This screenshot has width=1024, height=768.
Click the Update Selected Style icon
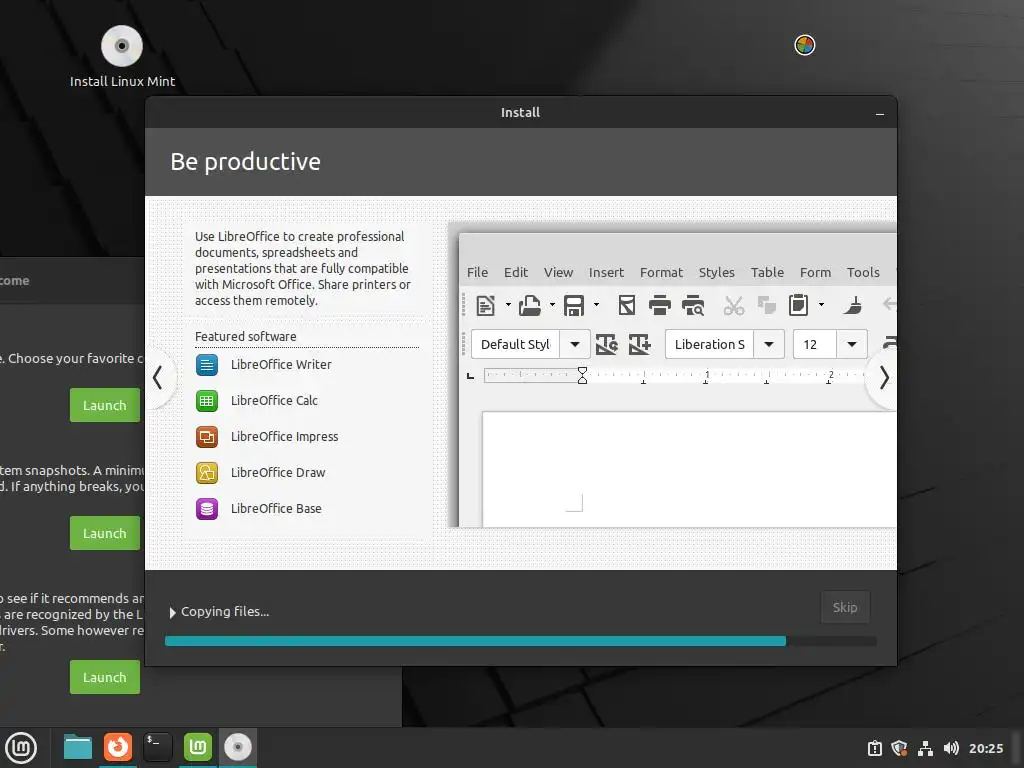coord(607,344)
